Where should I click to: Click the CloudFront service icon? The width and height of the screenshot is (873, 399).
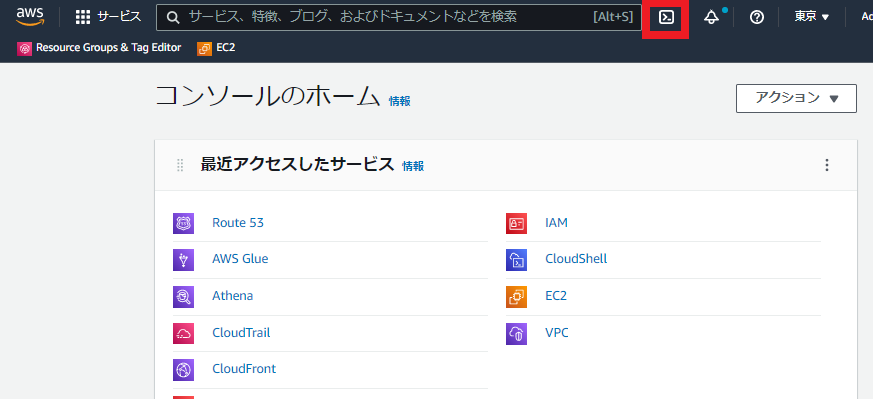click(183, 370)
